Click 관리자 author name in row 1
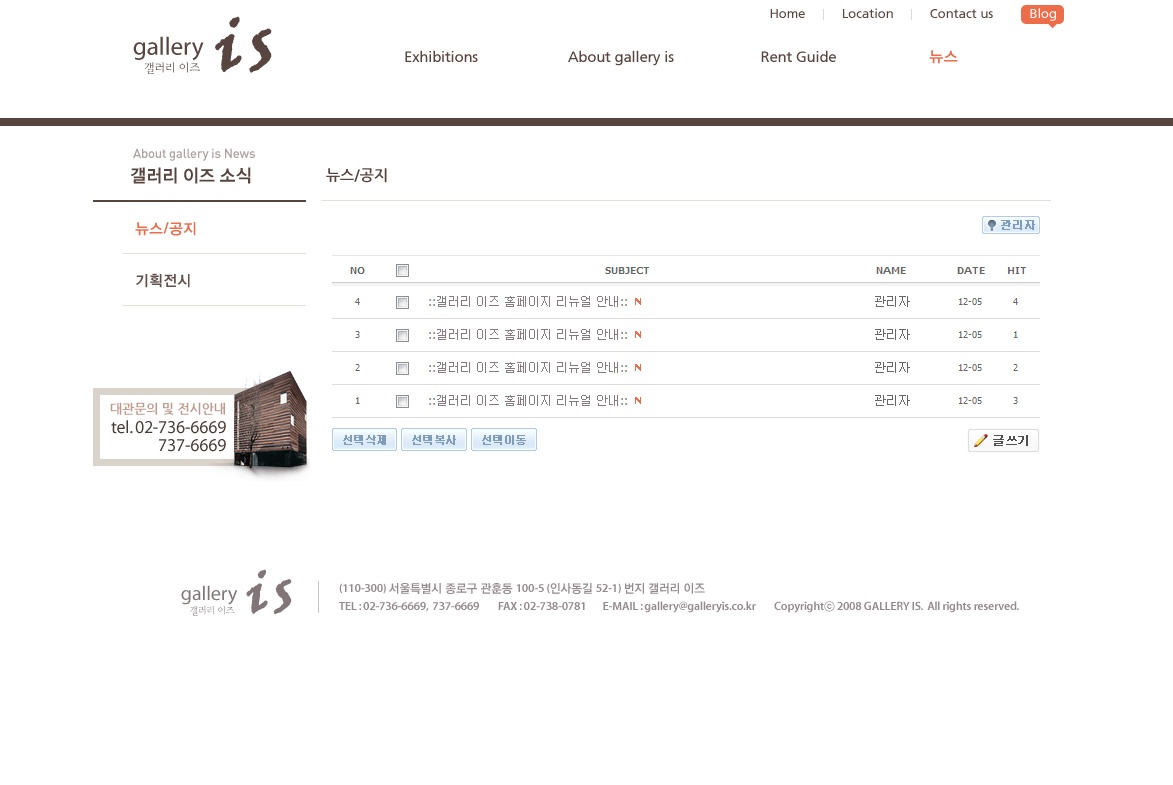 tap(892, 400)
